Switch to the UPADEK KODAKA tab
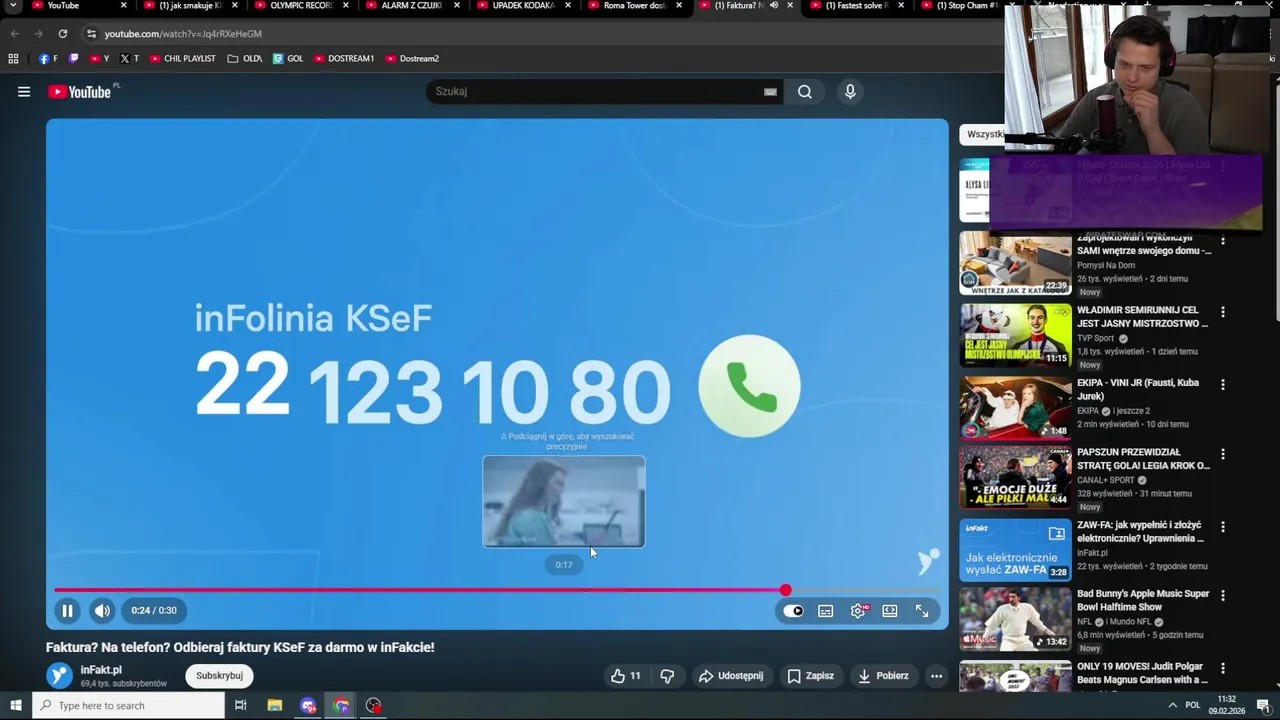The height and width of the screenshot is (720, 1280). click(x=523, y=6)
